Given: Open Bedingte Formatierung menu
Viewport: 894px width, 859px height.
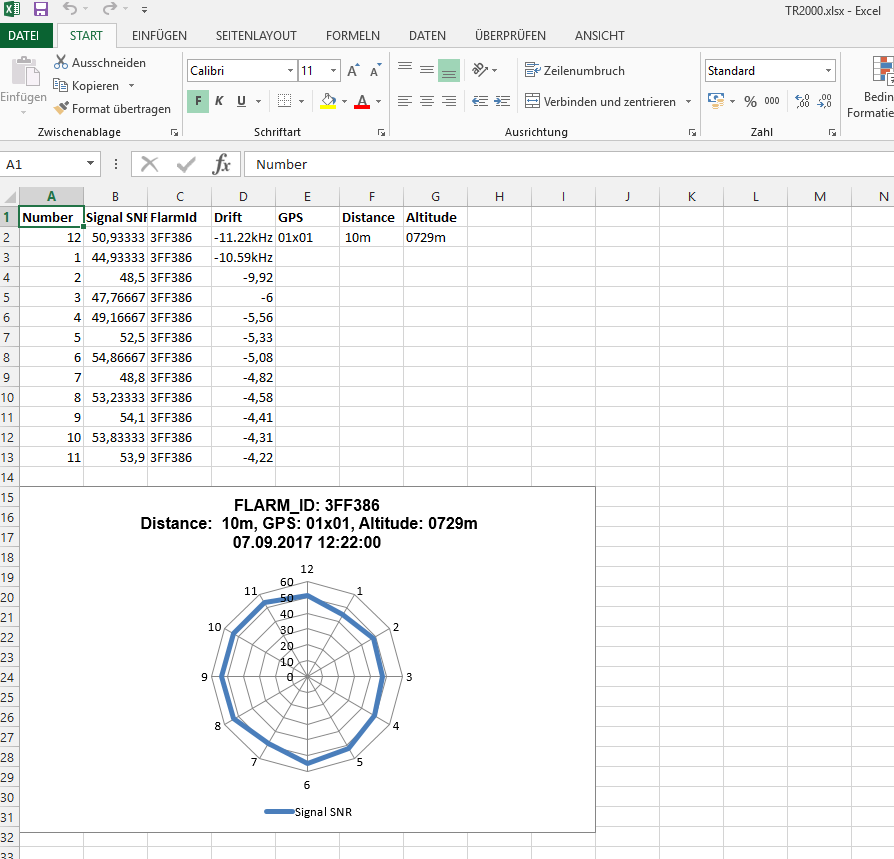Looking at the screenshot, I should [873, 87].
